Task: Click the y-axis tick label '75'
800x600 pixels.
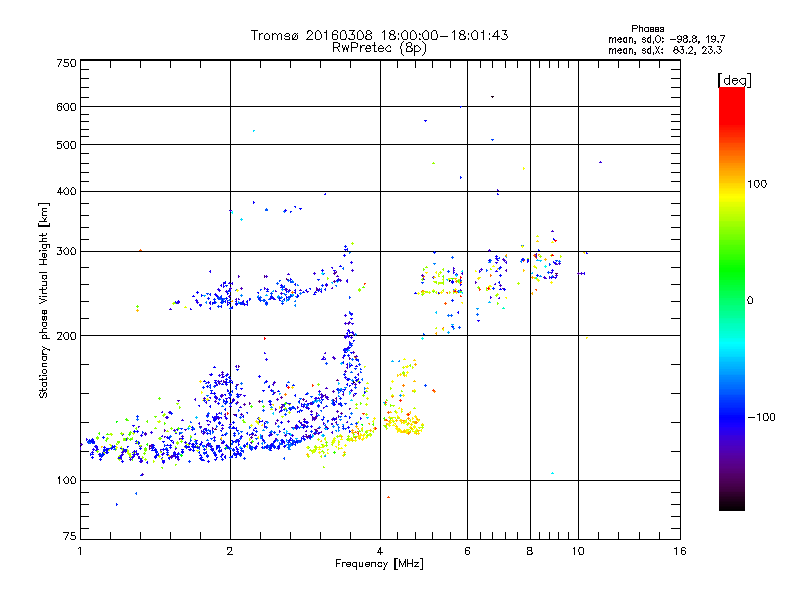Action: (70, 536)
